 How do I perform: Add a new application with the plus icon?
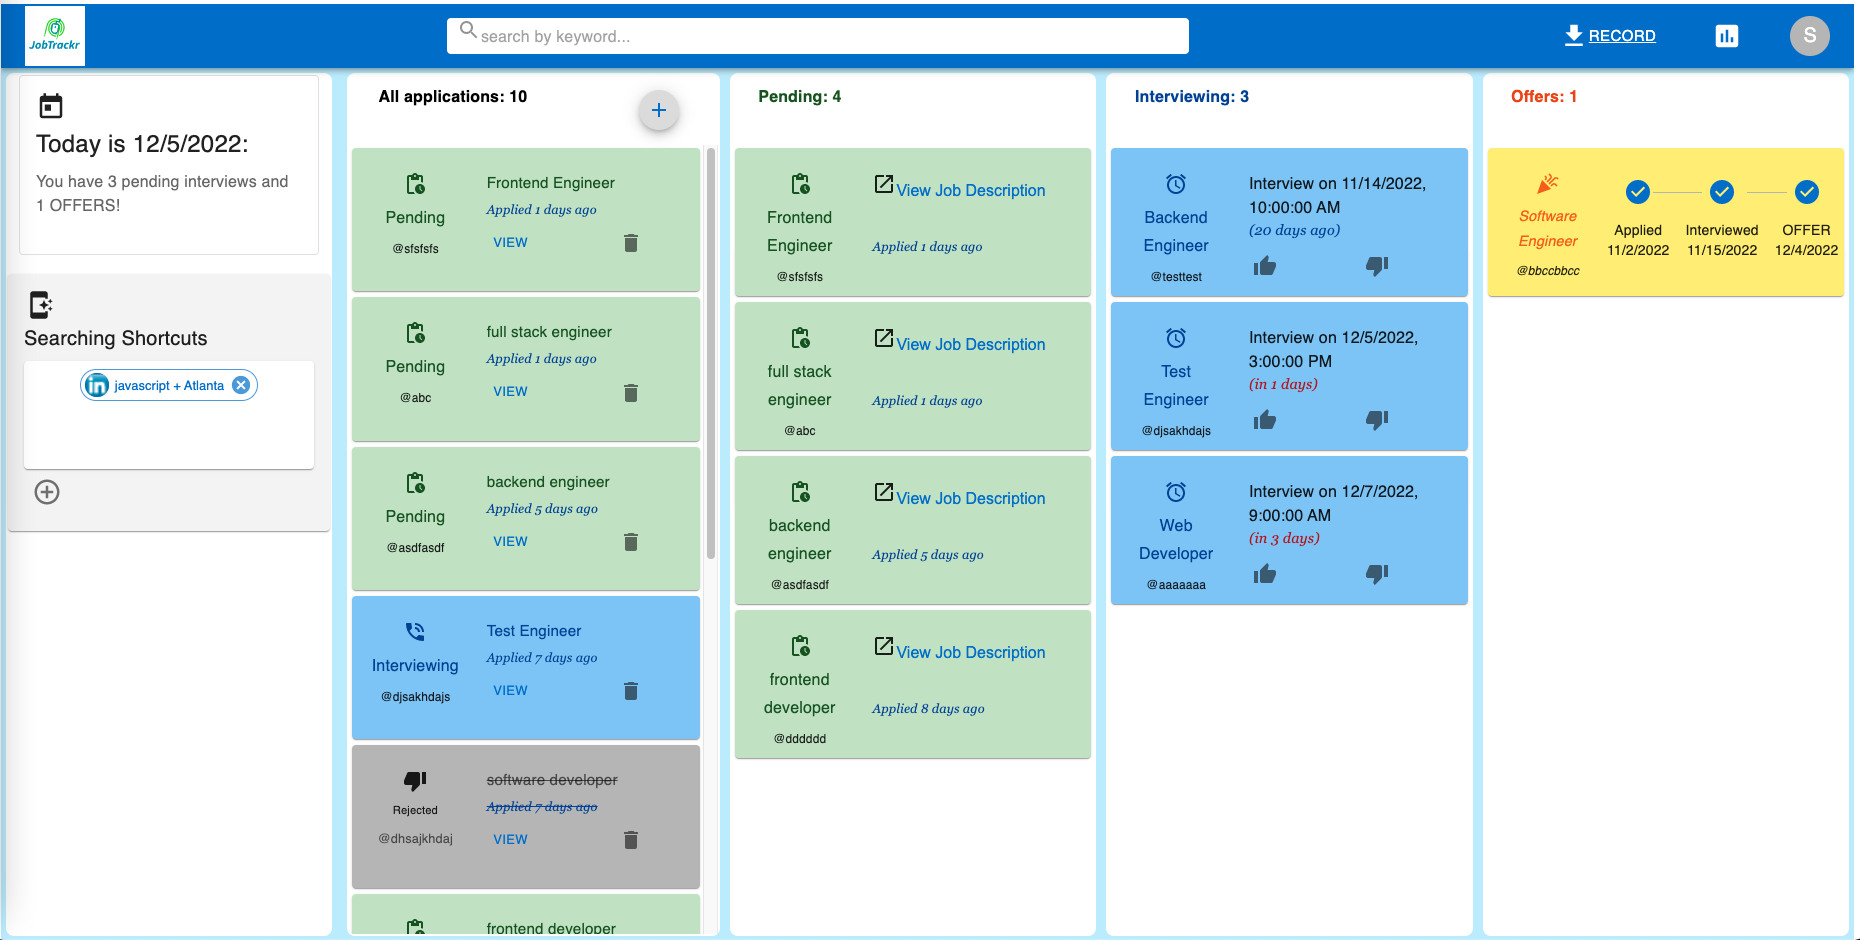659,110
